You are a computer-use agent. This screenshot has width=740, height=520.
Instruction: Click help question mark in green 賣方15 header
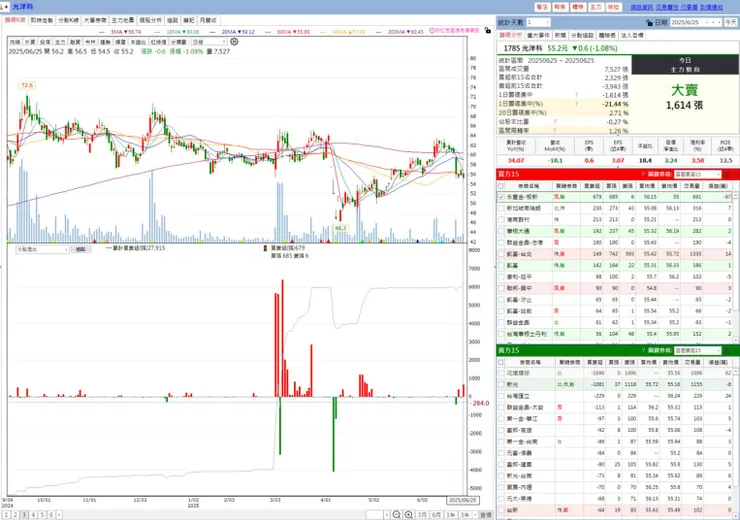tap(643, 351)
